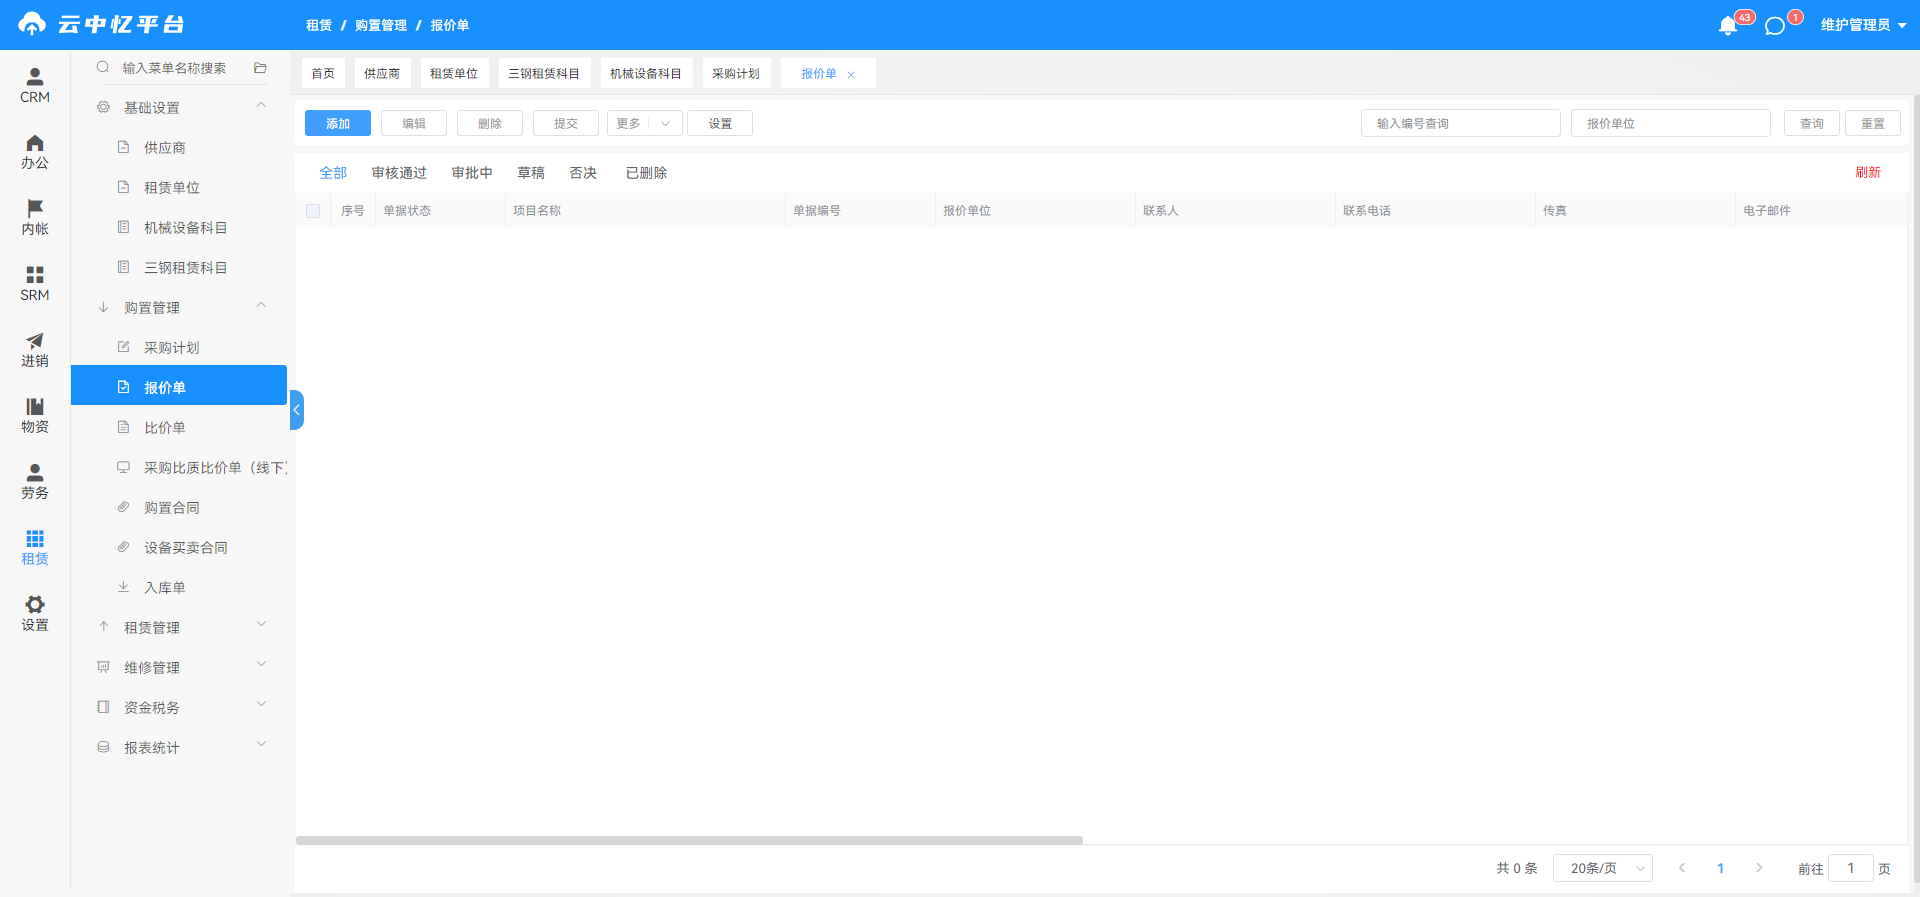Open the notification bell icon
The width and height of the screenshot is (1920, 897).
tap(1727, 26)
